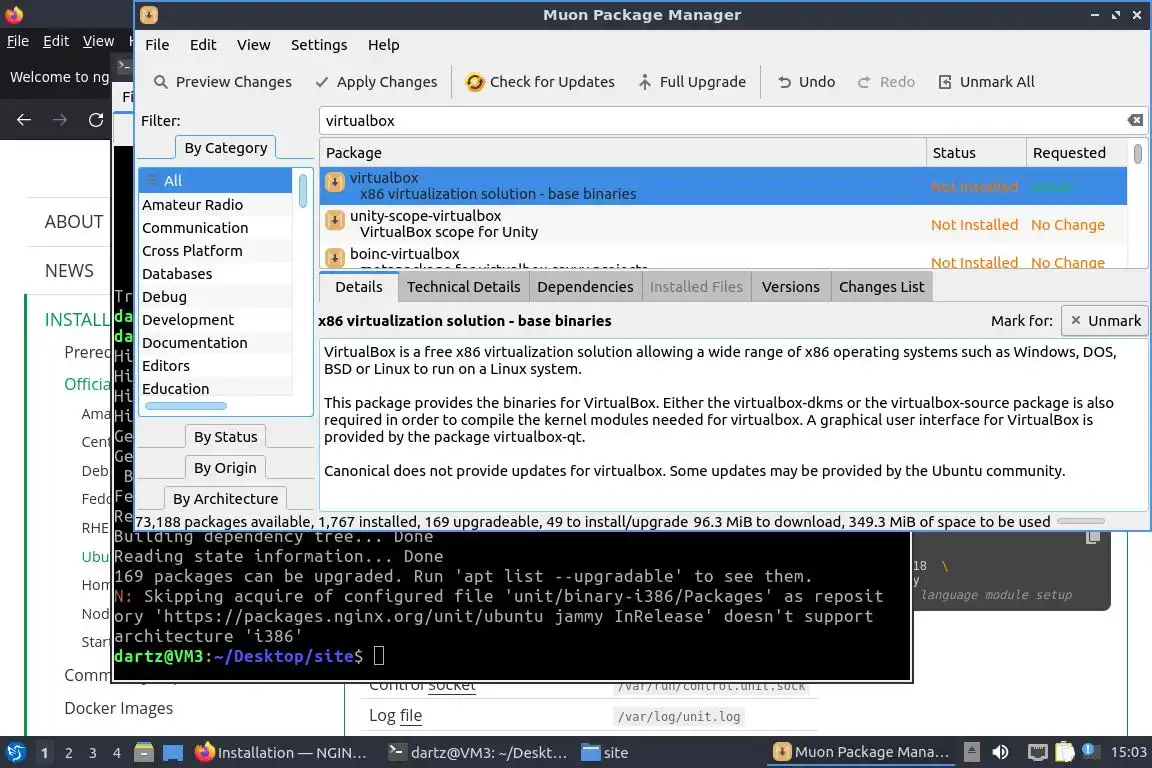Unmark the virtualbox package
The height and width of the screenshot is (768, 1152).
click(x=1105, y=321)
